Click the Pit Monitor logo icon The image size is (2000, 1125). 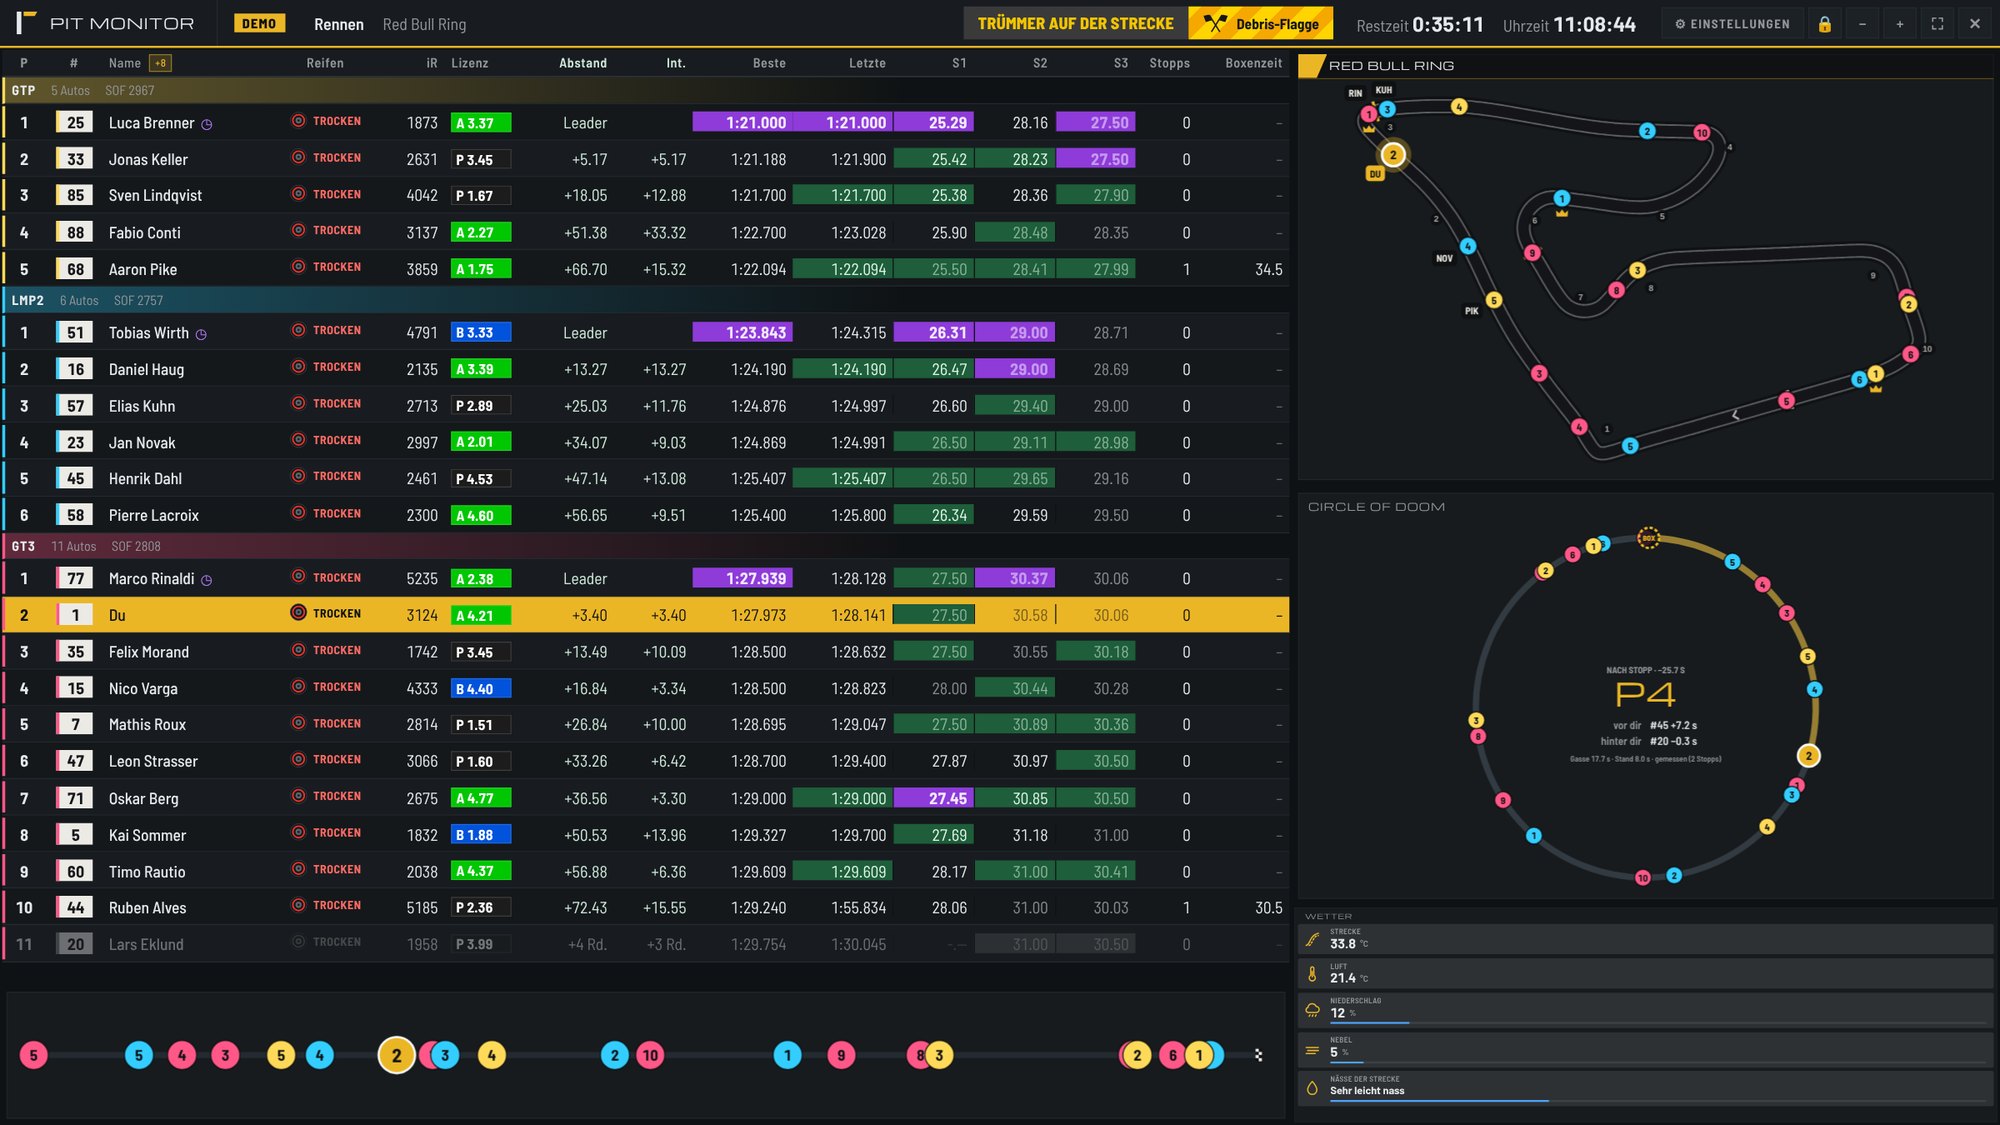pyautogui.click(x=26, y=23)
